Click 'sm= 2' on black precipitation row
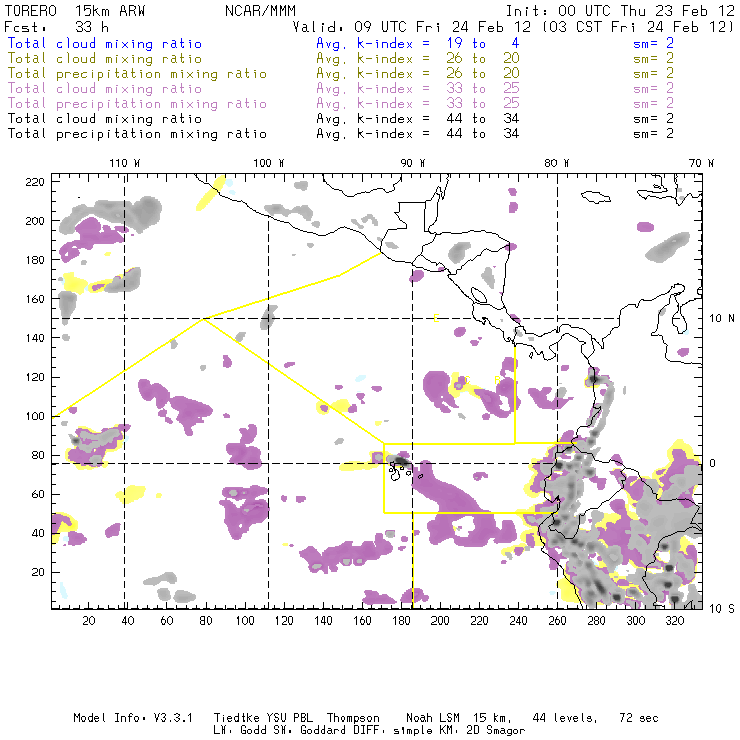 [653, 134]
